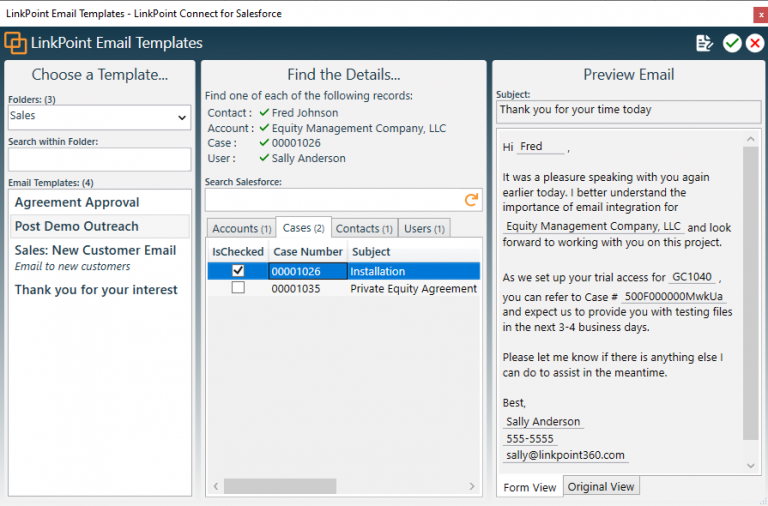
Task: Uncheck the checkbox for case 00001026
Action: tap(238, 270)
